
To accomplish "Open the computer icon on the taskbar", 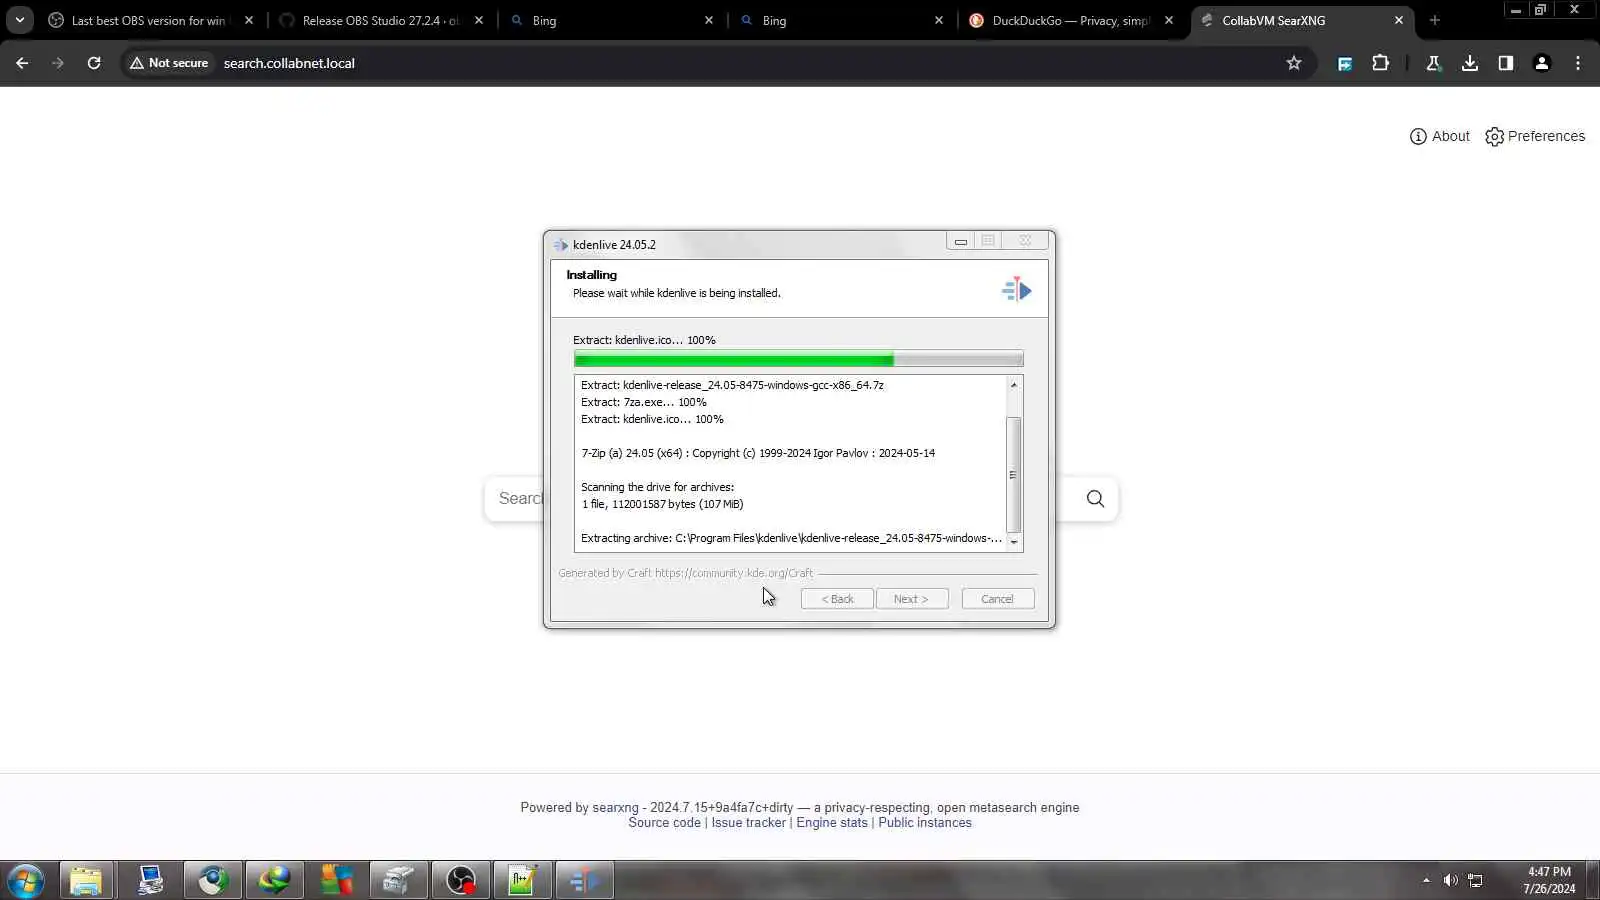I will [150, 881].
